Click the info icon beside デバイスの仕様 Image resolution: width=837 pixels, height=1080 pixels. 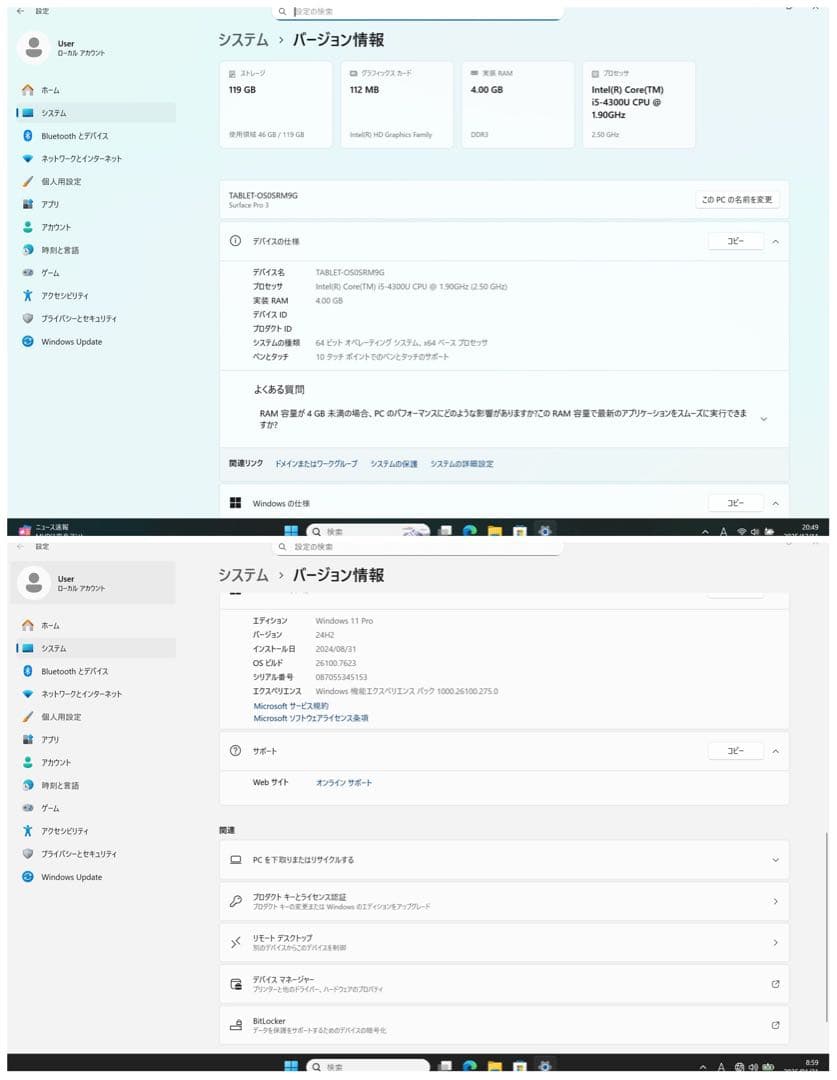(x=236, y=241)
